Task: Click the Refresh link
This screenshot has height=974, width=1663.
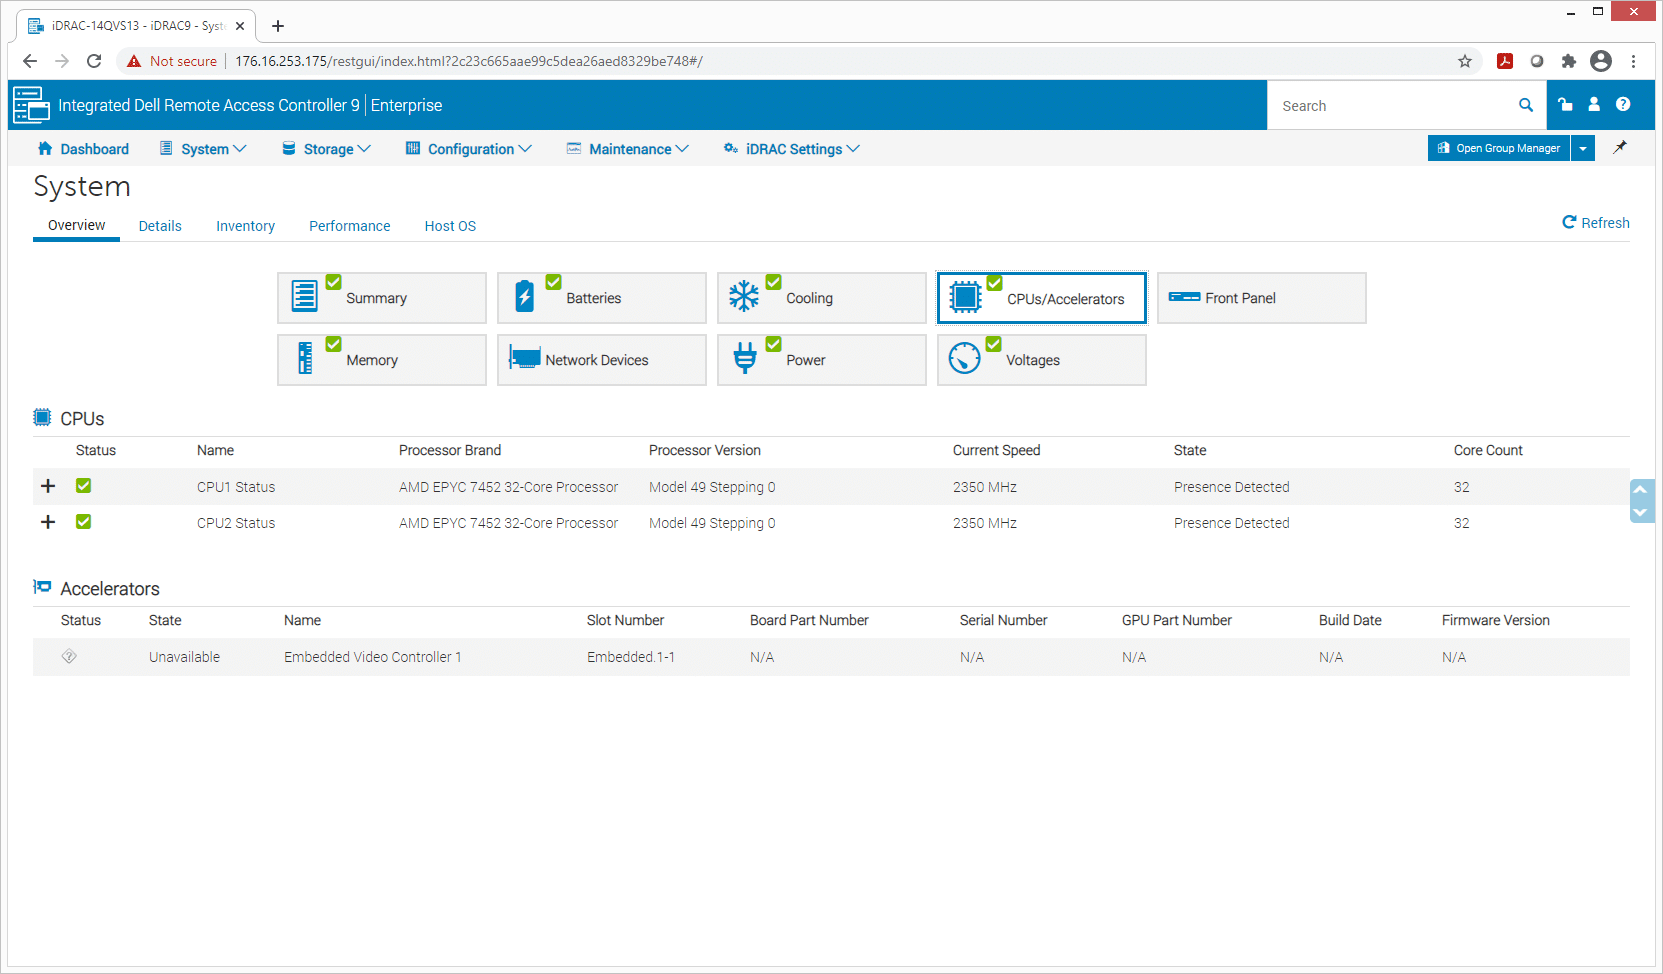Action: coord(1596,223)
